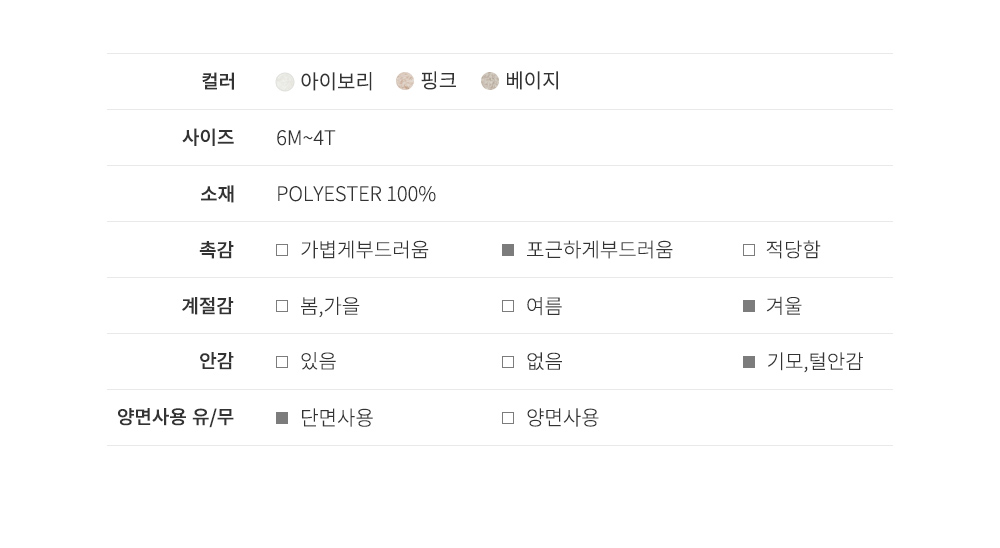Viewport: 1000px width, 548px height.
Task: Click the 사이즈 row label
Action: [x=208, y=137]
